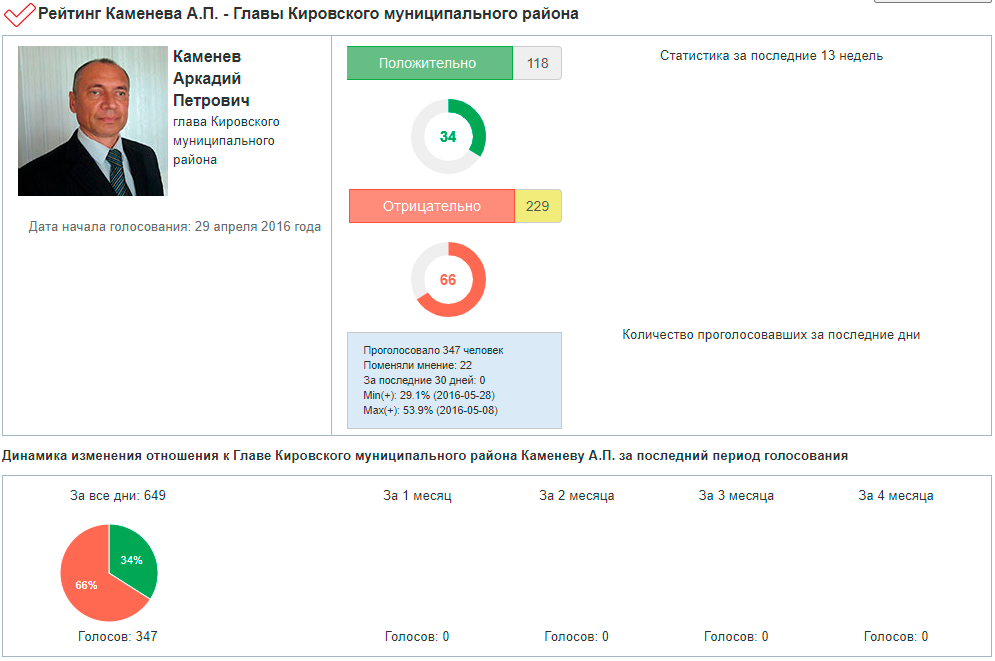Click the red 66% pie slice
995x661 pixels.
tap(88, 585)
